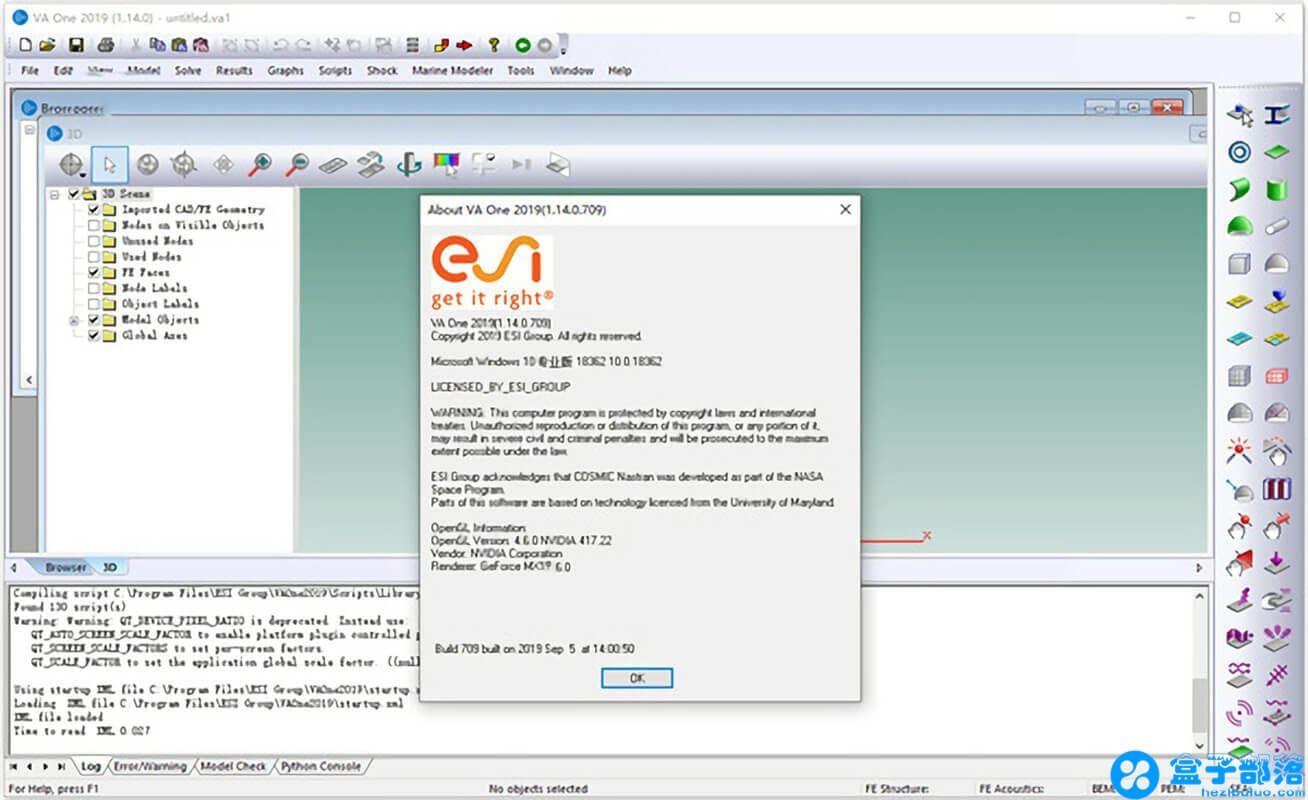Click the left scroll arrow of browser tree
1308x800 pixels.
coord(29,380)
